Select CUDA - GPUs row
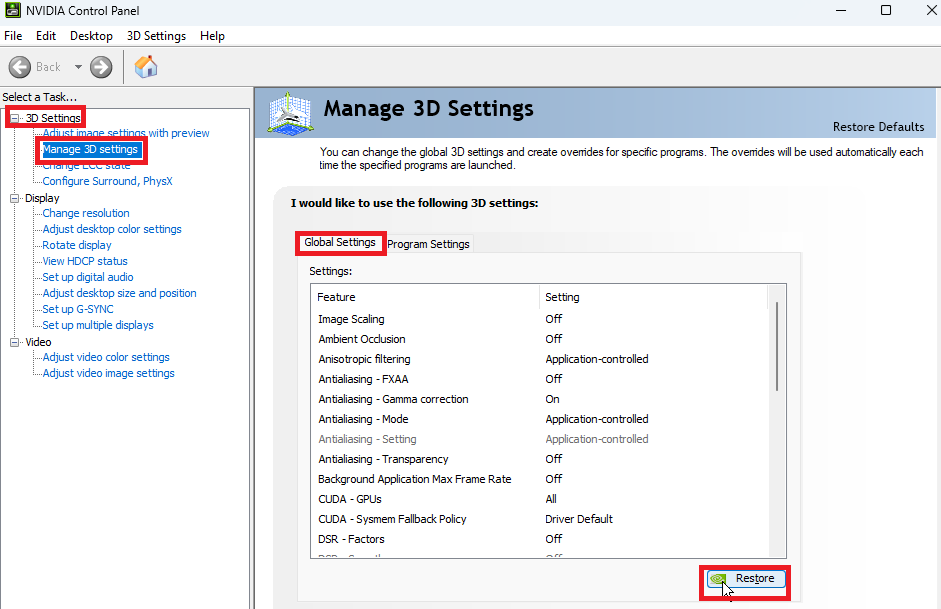This screenshot has height=609, width=941. pos(540,499)
